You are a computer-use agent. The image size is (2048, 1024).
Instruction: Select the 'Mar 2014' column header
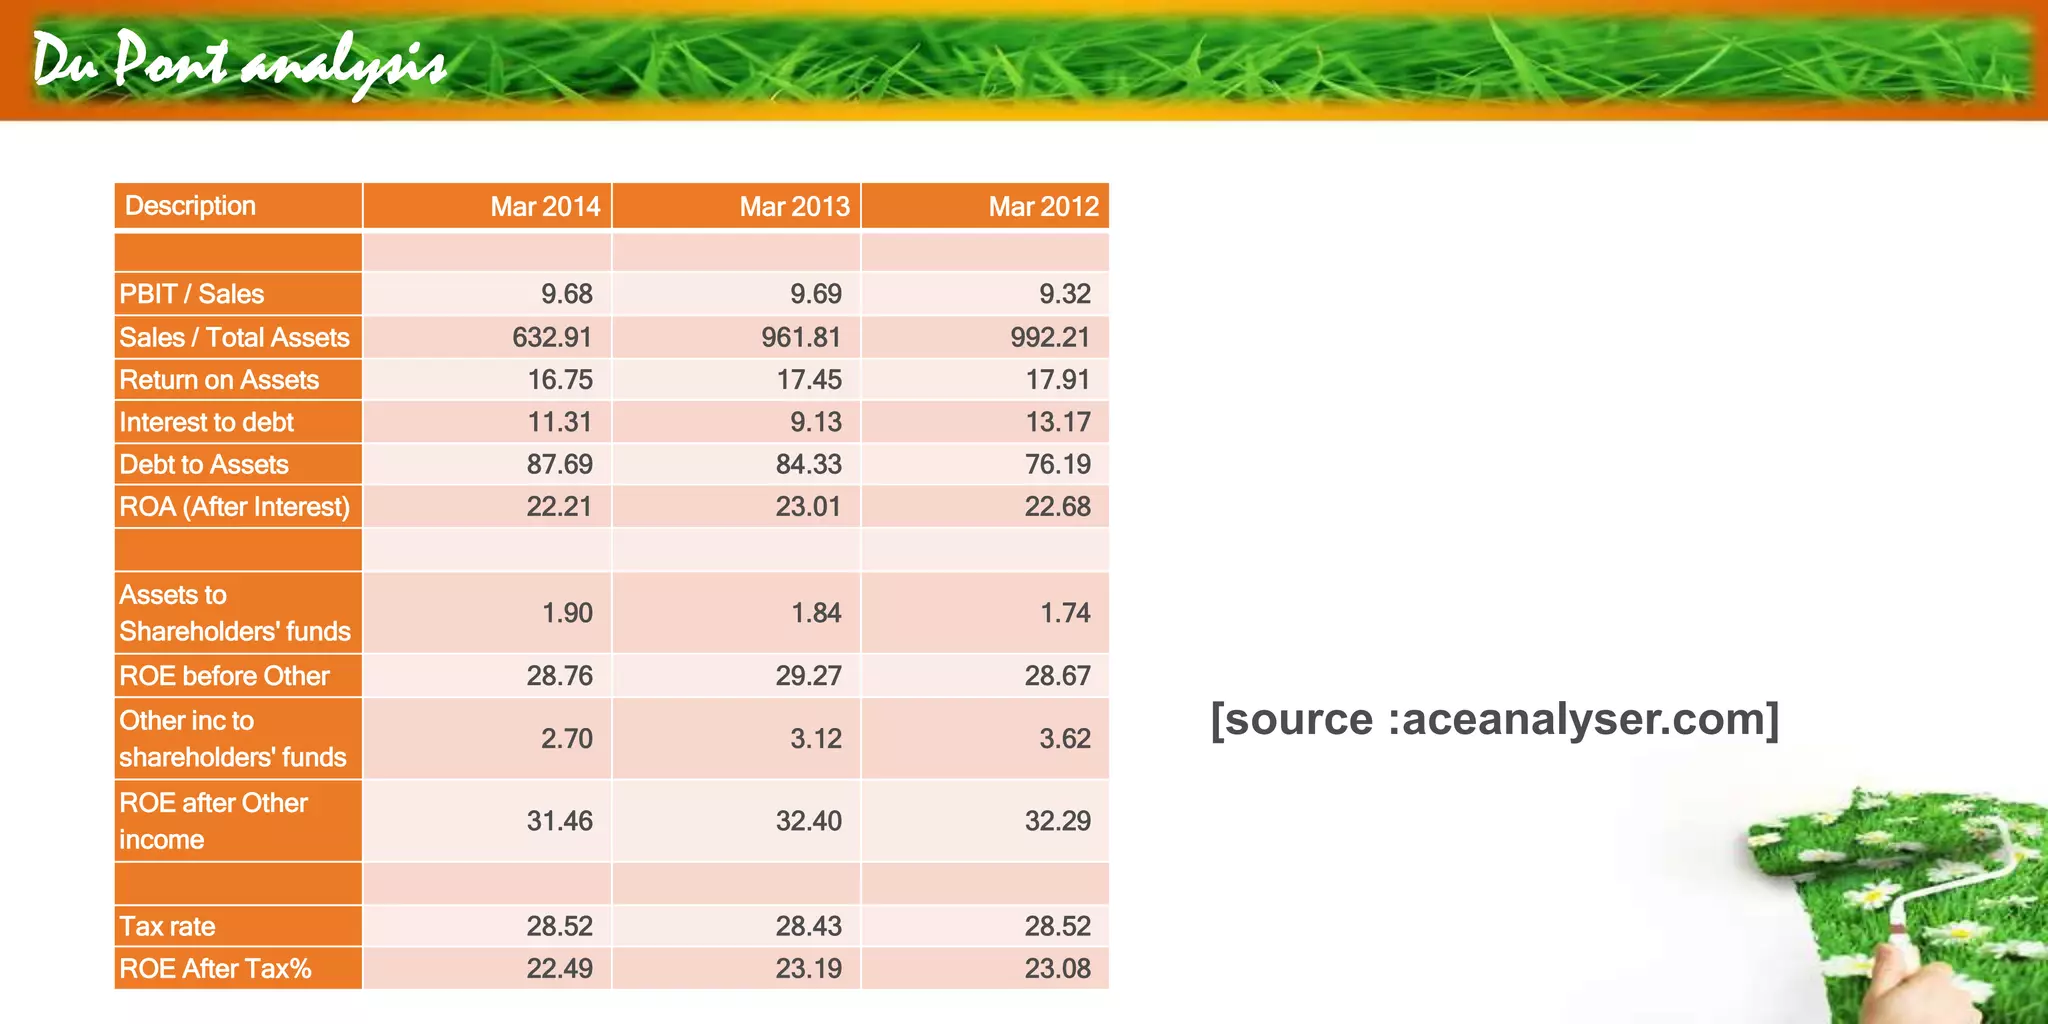(545, 206)
